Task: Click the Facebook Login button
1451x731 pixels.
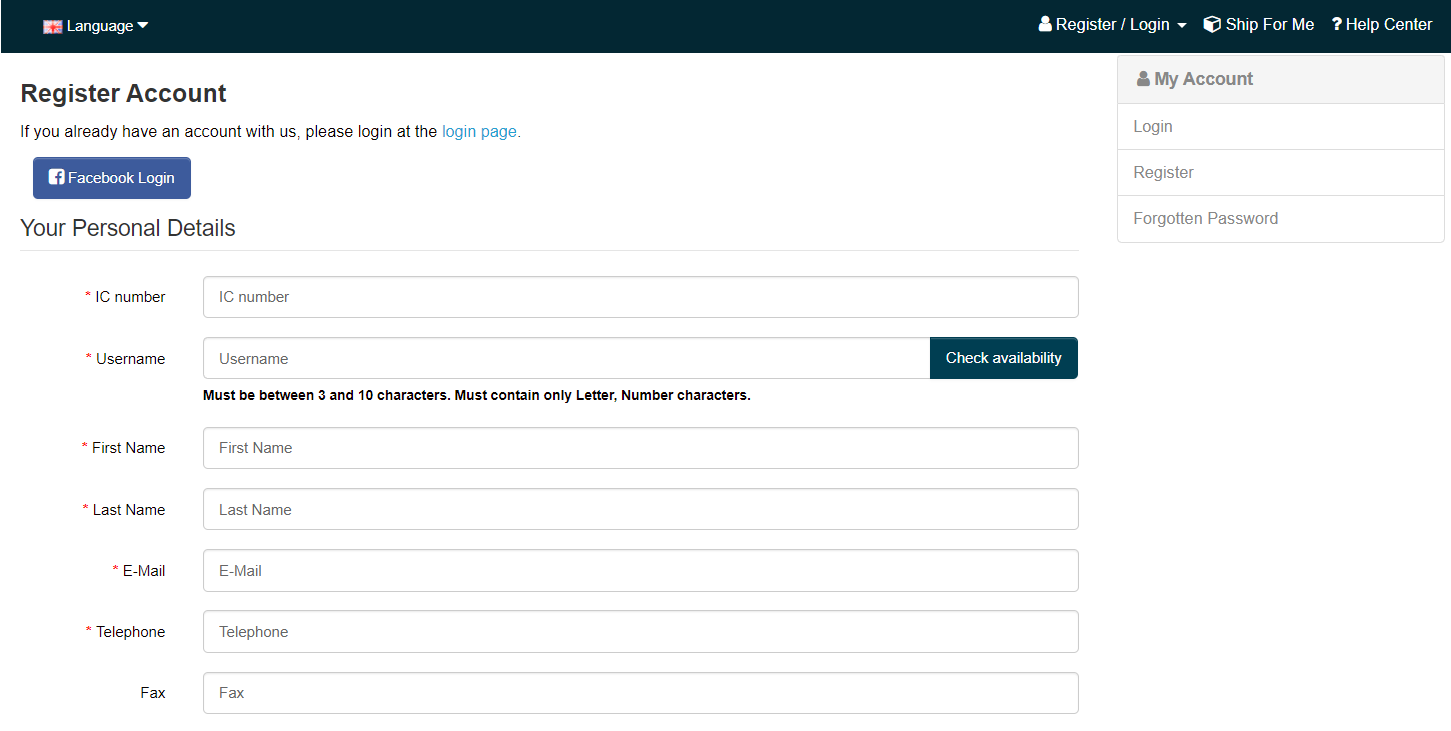Action: (112, 178)
